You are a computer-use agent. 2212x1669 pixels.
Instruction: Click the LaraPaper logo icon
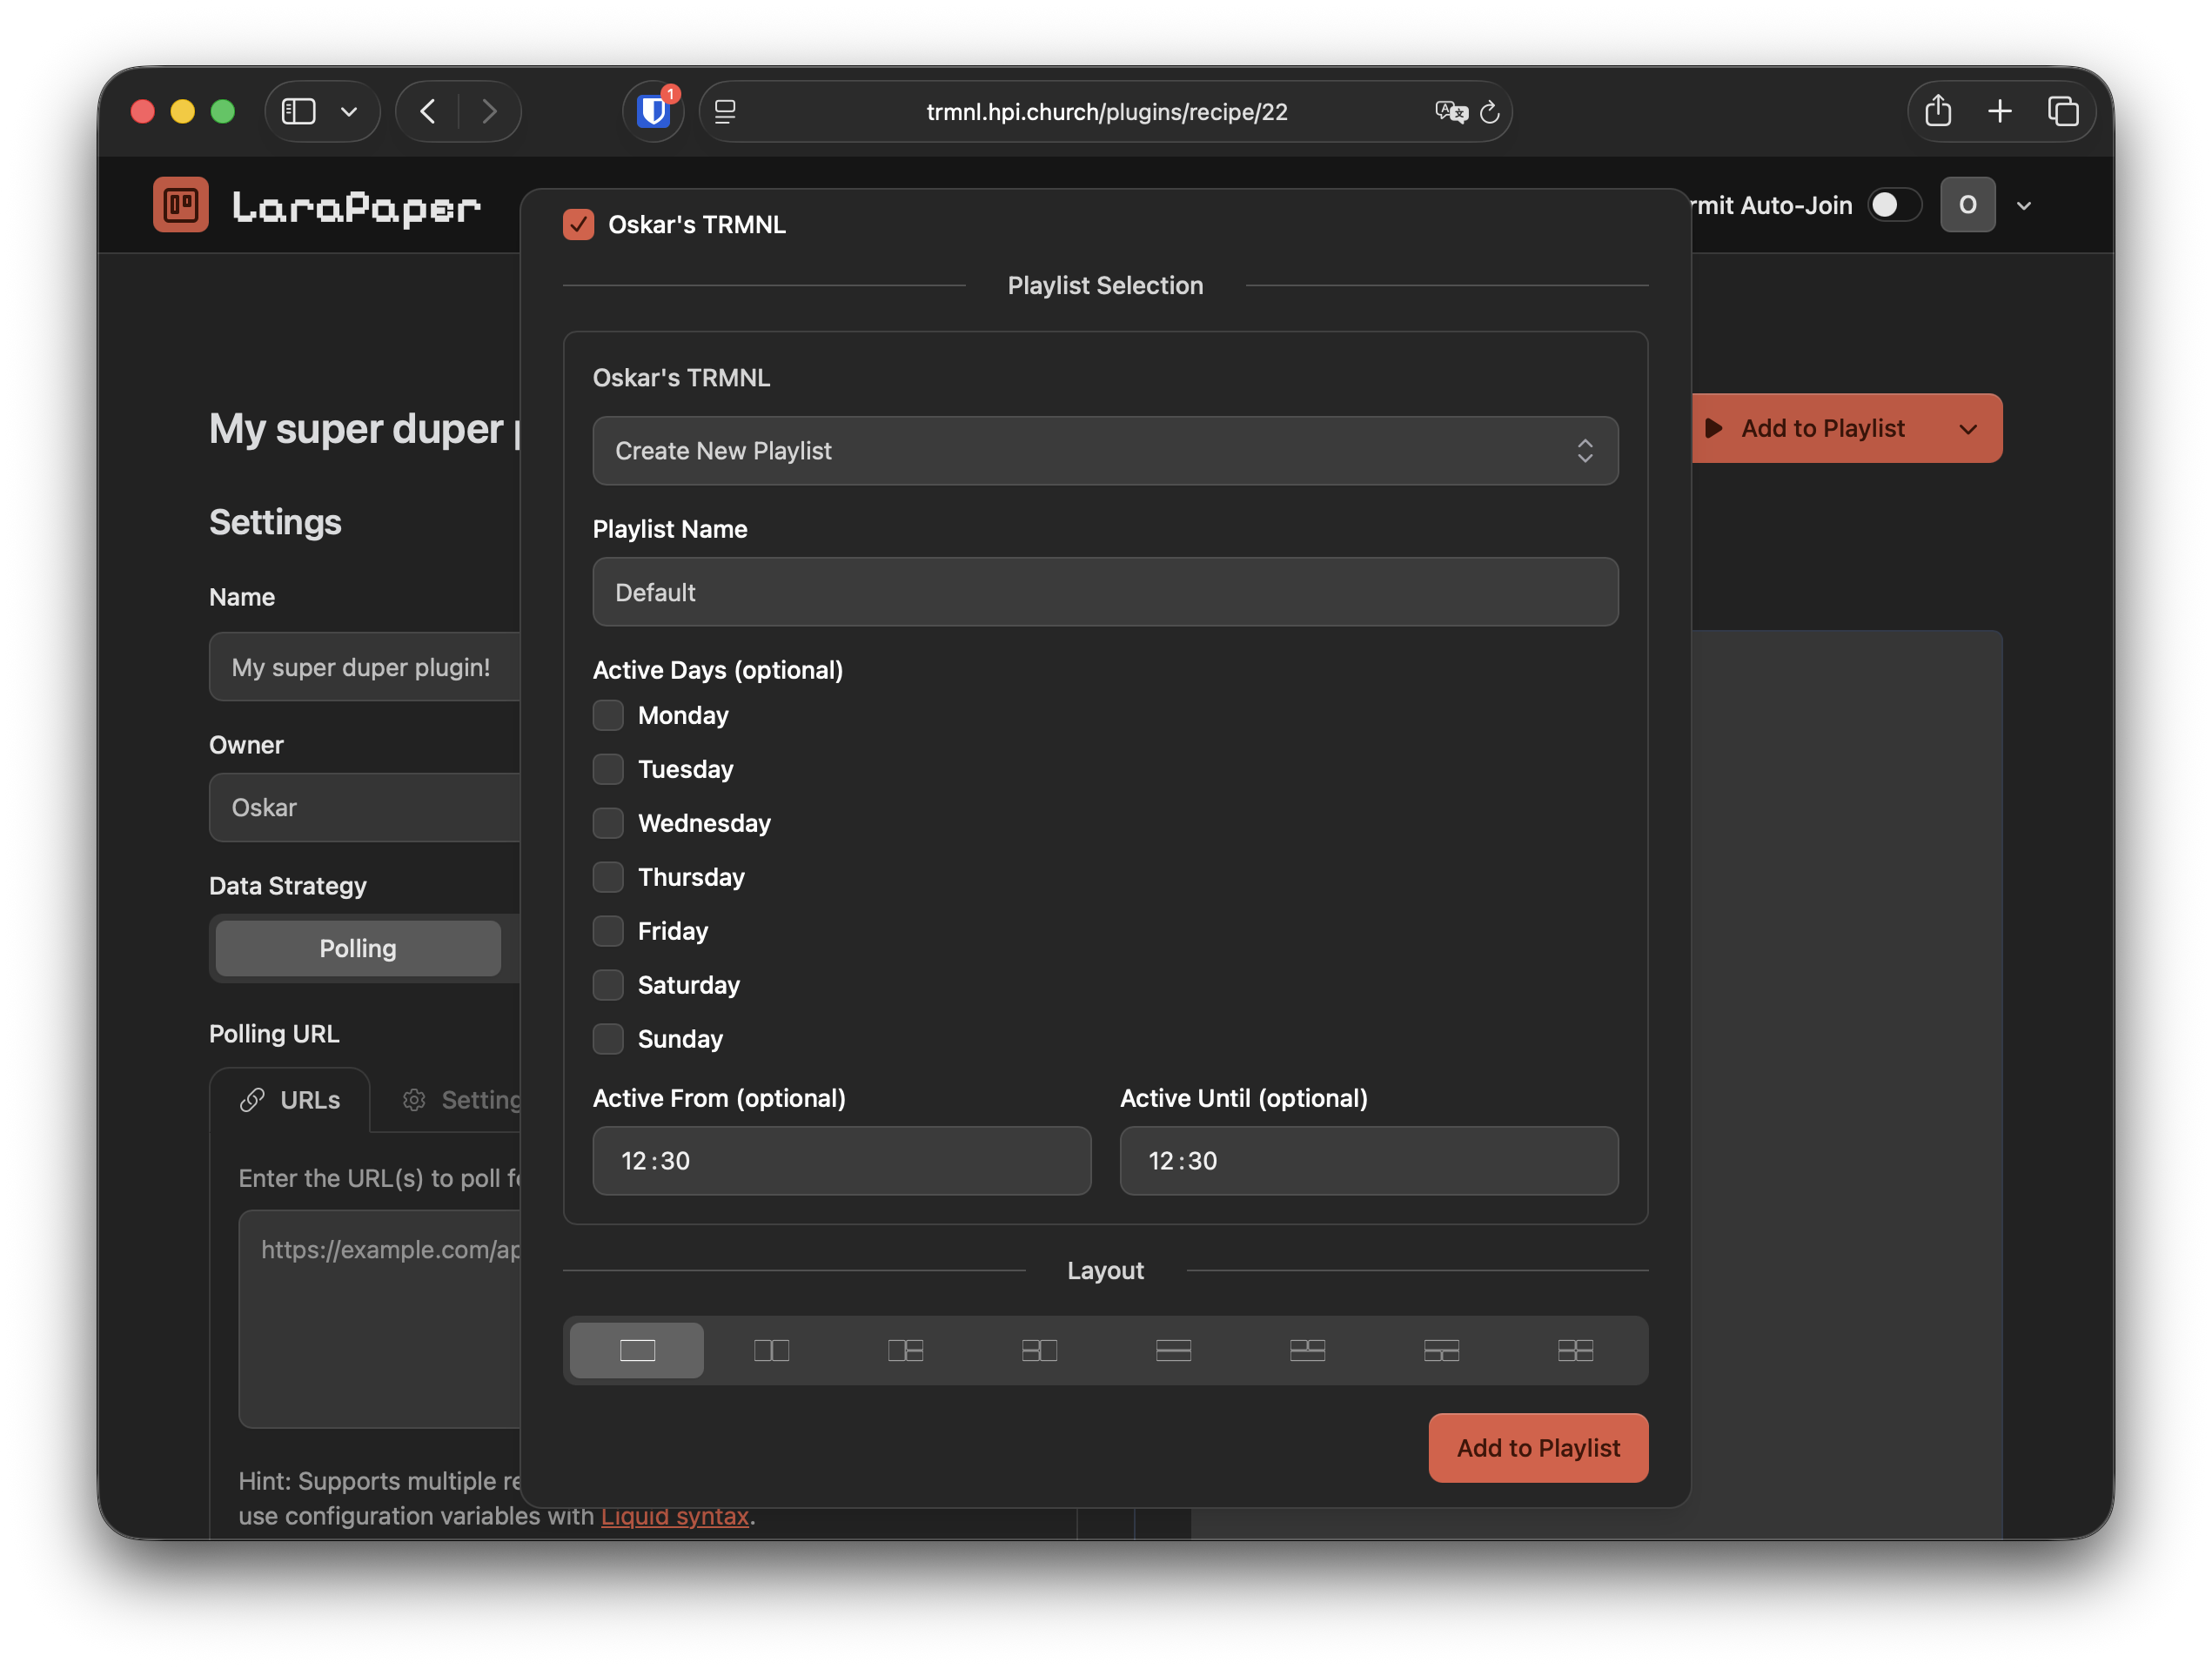181,205
